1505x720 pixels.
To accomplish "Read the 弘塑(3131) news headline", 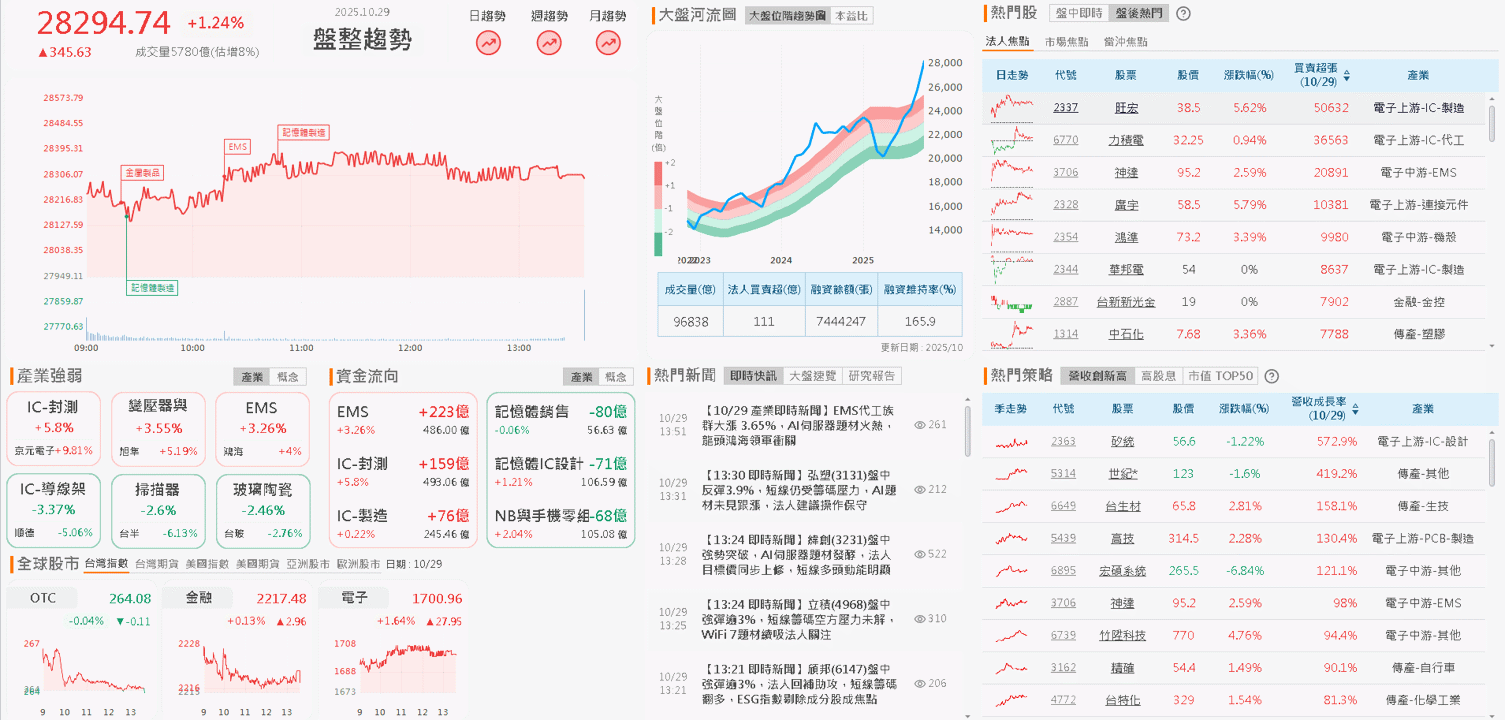I will 798,489.
